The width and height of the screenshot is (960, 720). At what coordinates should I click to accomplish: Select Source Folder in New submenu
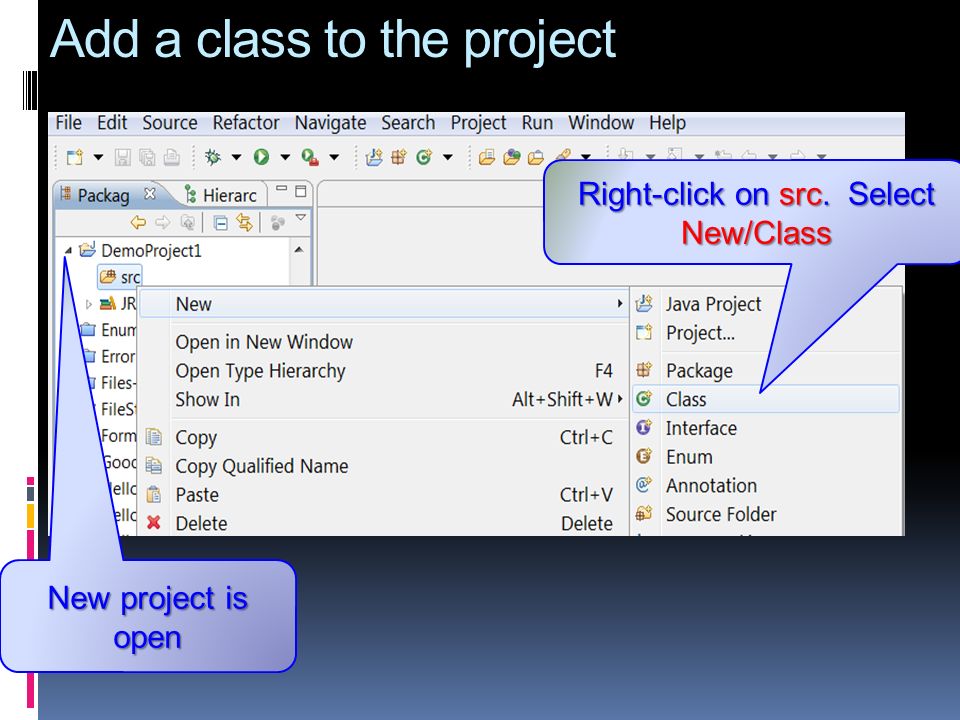(x=766, y=514)
